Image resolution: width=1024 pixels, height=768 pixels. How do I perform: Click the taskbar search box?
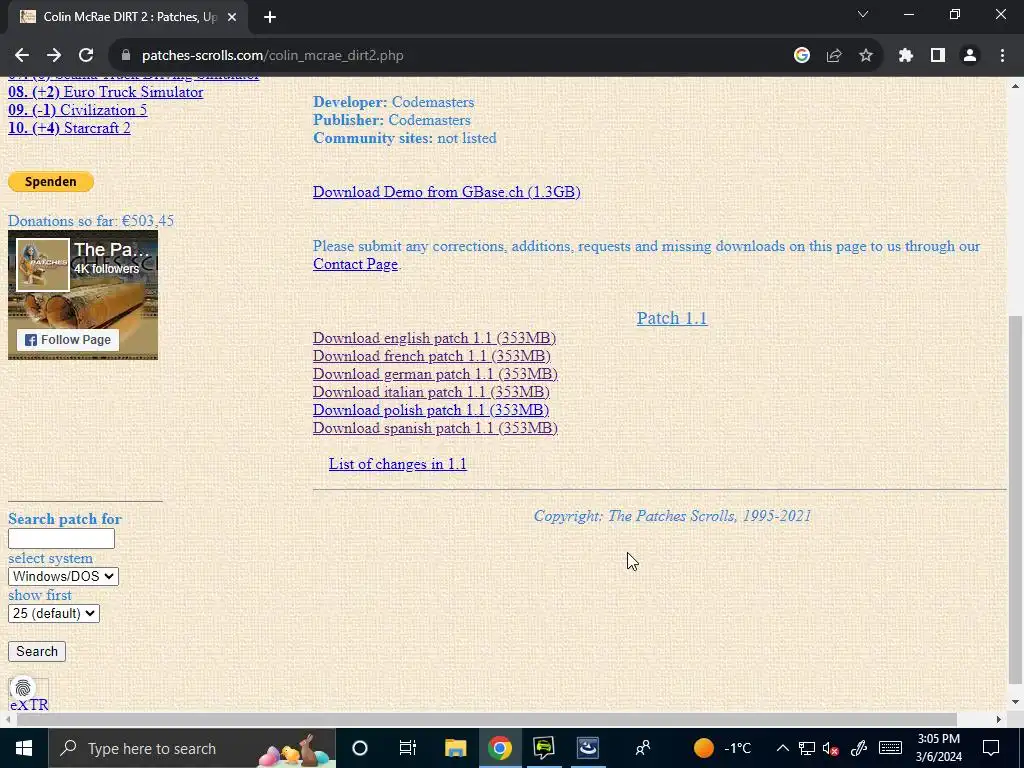pos(192,748)
